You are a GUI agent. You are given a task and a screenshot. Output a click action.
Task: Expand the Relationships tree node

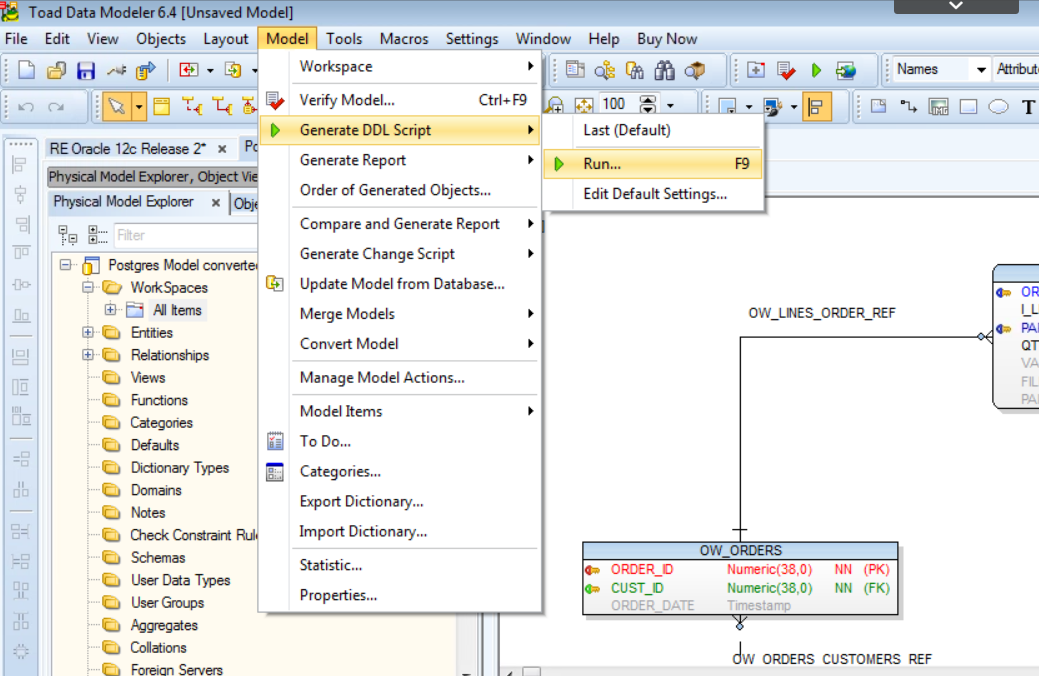tap(87, 355)
